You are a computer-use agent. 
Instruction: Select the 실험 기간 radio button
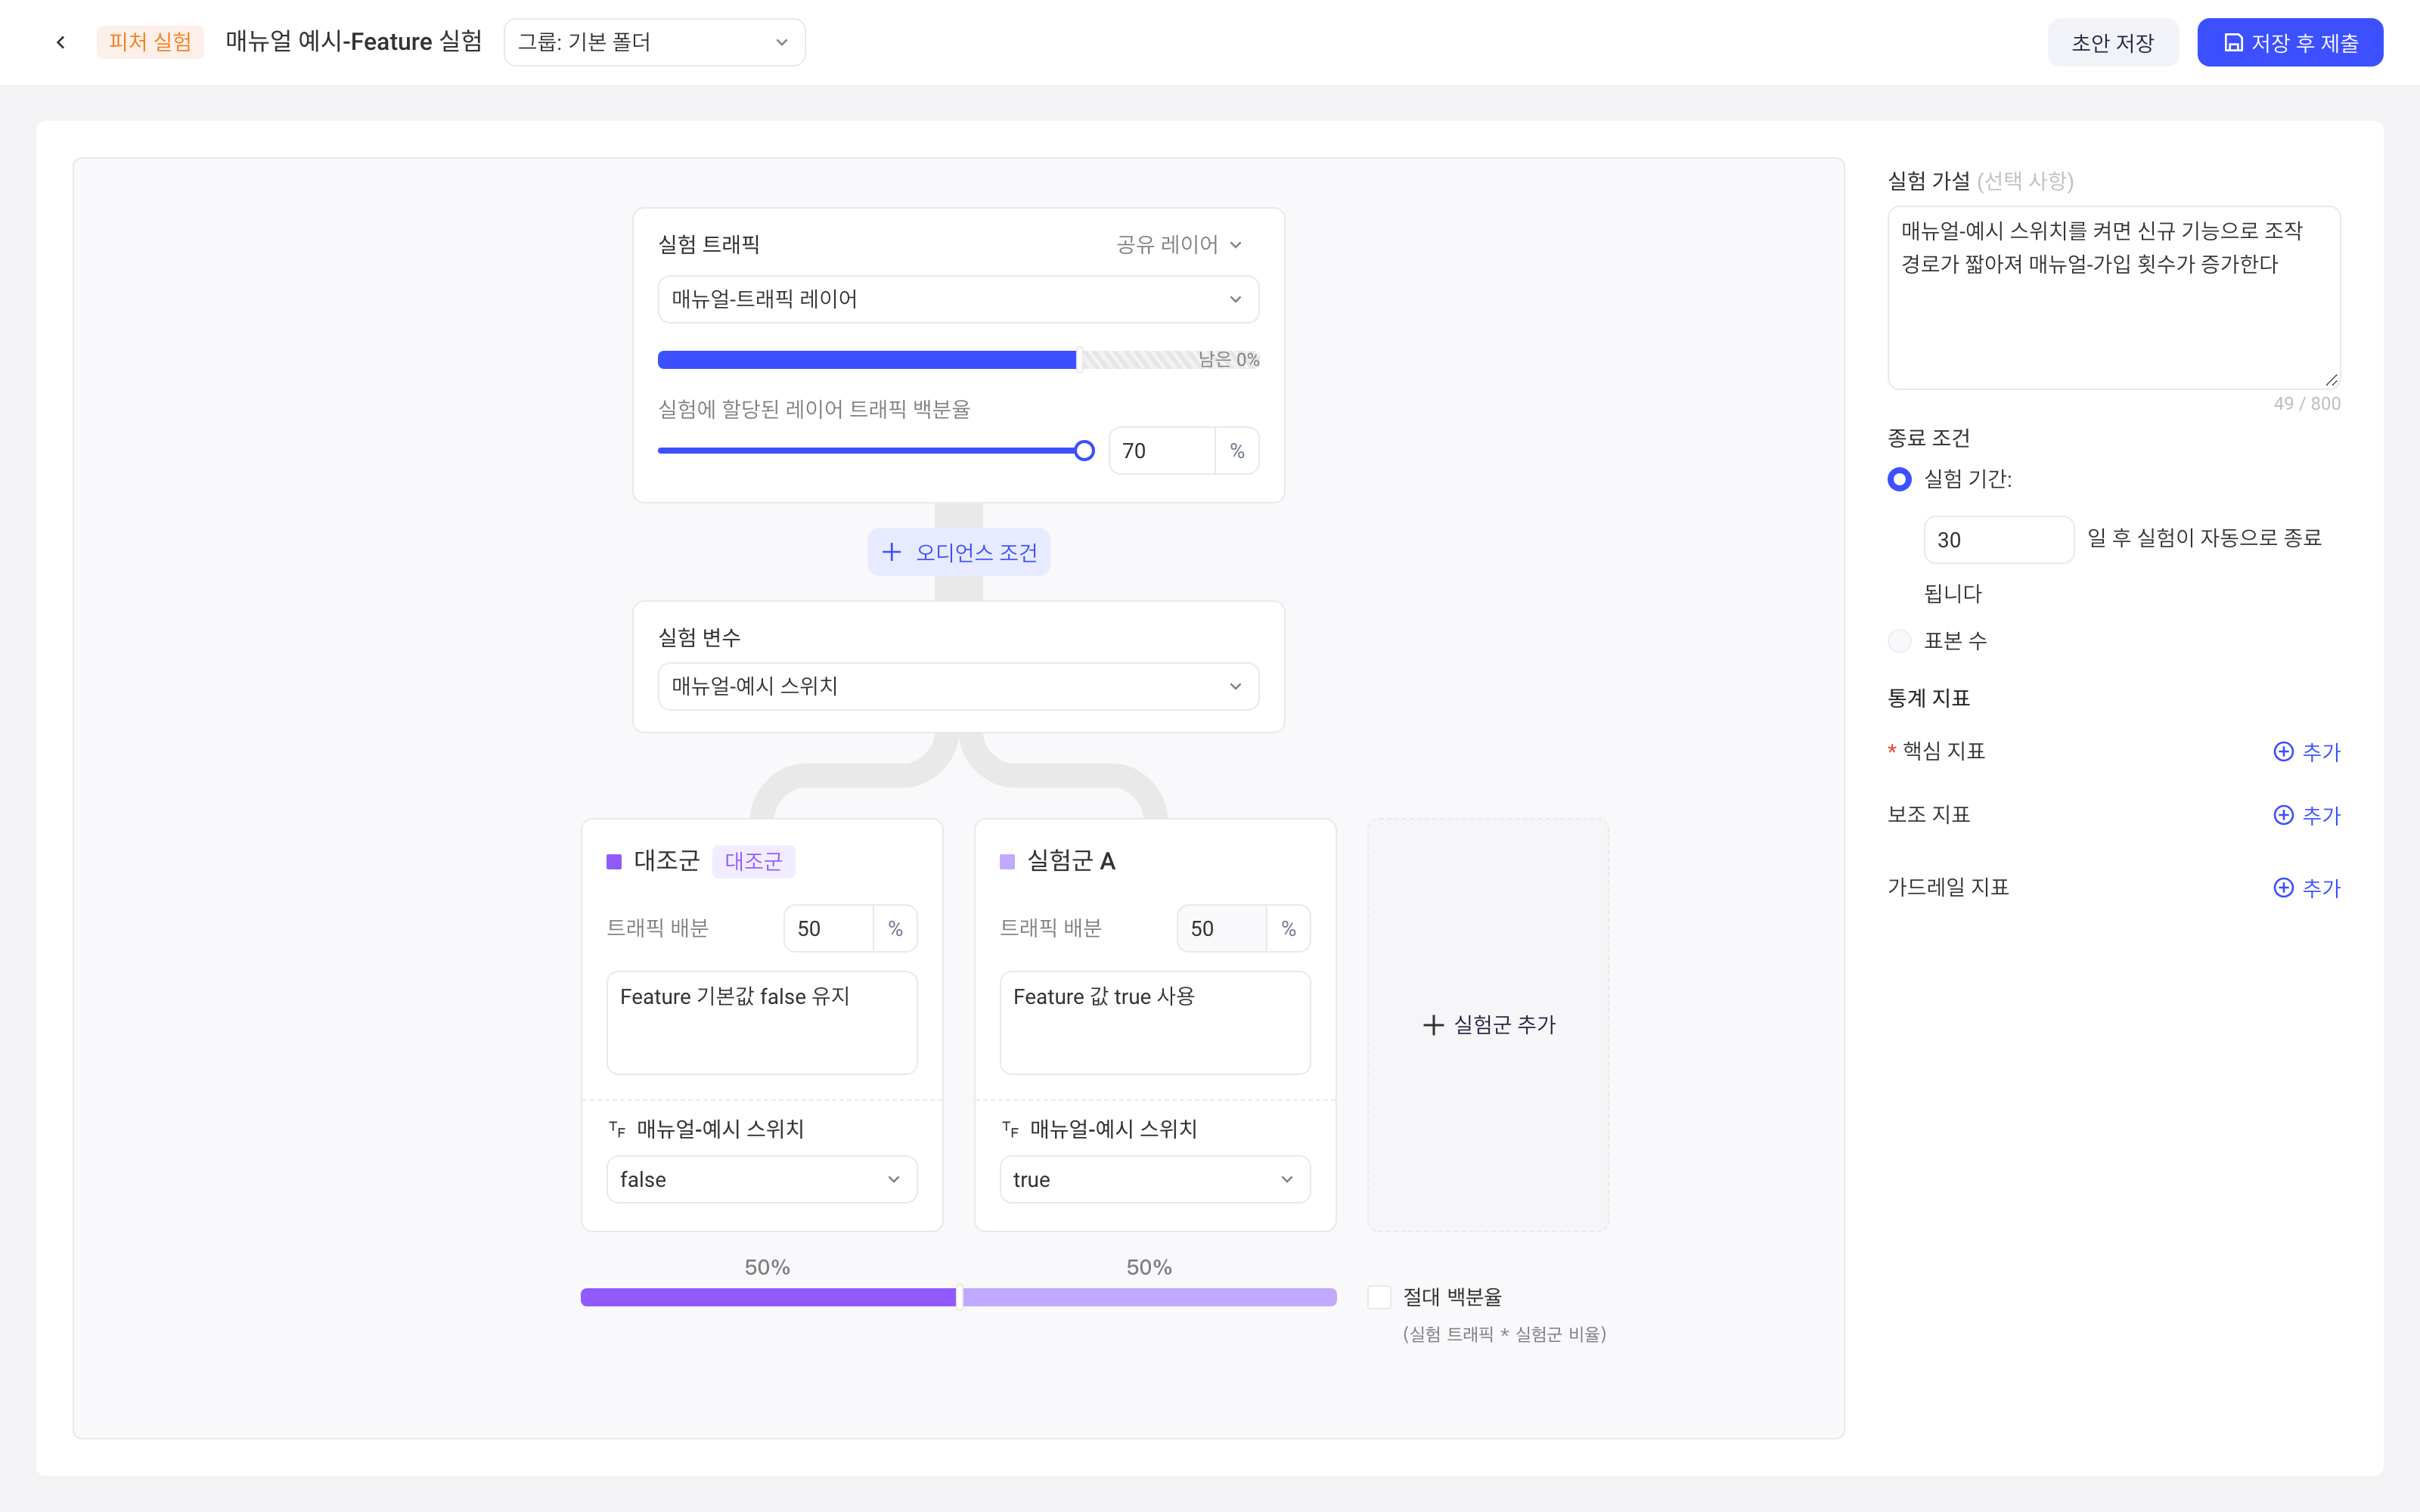point(1899,479)
